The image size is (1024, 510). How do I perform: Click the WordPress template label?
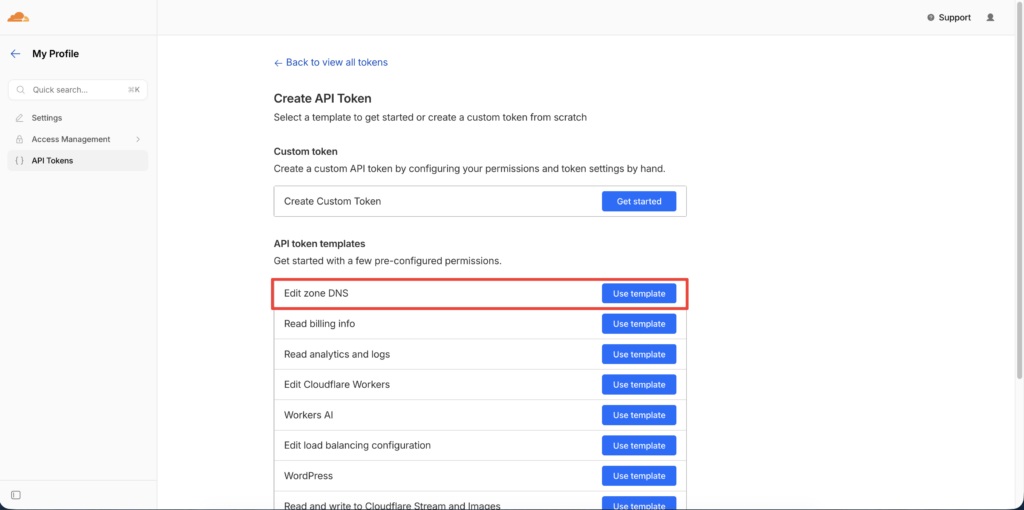pyautogui.click(x=308, y=476)
